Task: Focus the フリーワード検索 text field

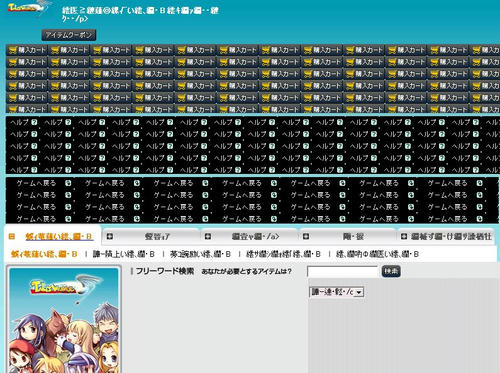Action: click(x=342, y=272)
